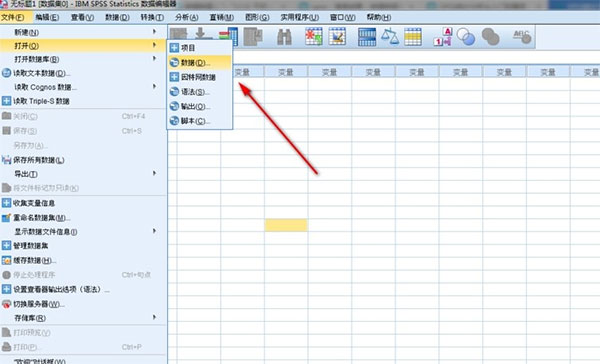Open the 帮助(H) menu
The width and height of the screenshot is (600, 364).
[x=378, y=18]
